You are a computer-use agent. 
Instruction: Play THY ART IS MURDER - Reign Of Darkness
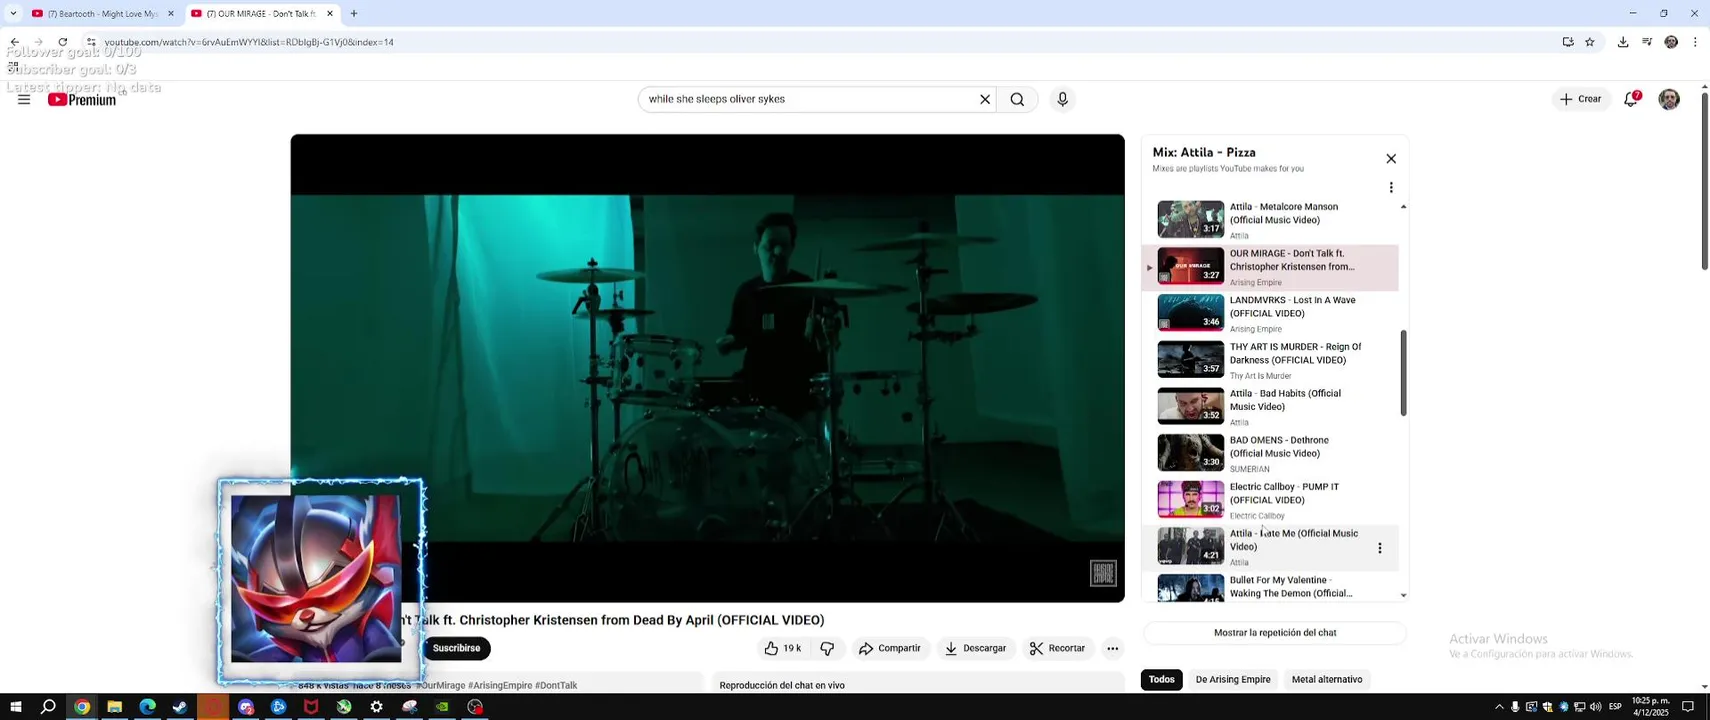[x=1270, y=360]
